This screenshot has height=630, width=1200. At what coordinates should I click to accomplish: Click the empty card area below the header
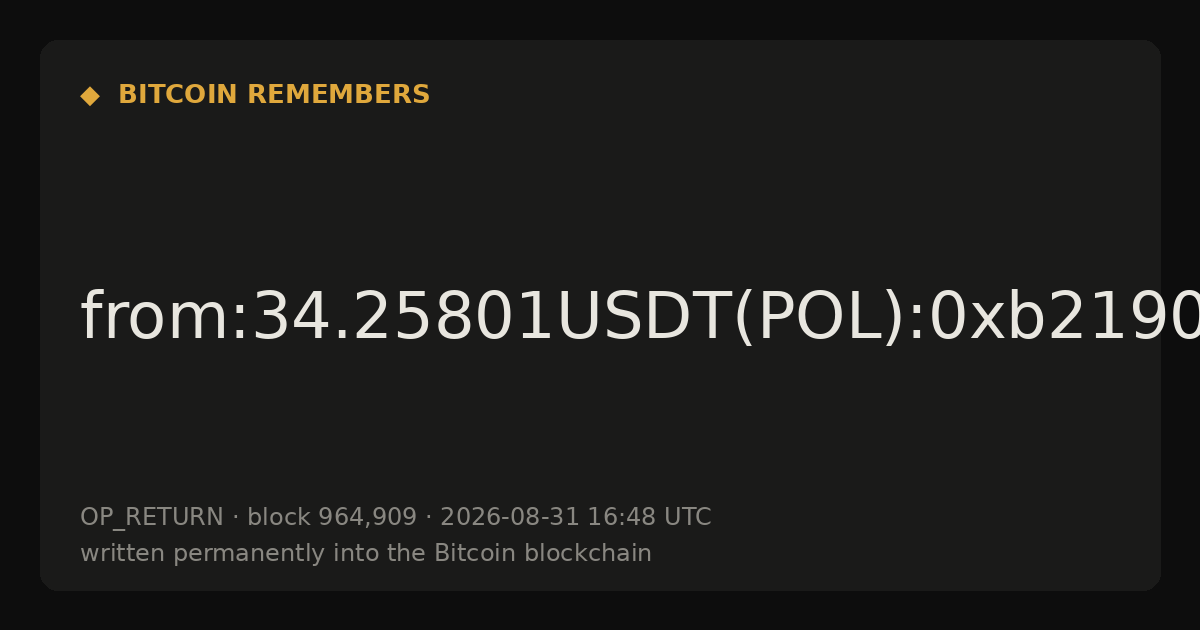point(600,190)
